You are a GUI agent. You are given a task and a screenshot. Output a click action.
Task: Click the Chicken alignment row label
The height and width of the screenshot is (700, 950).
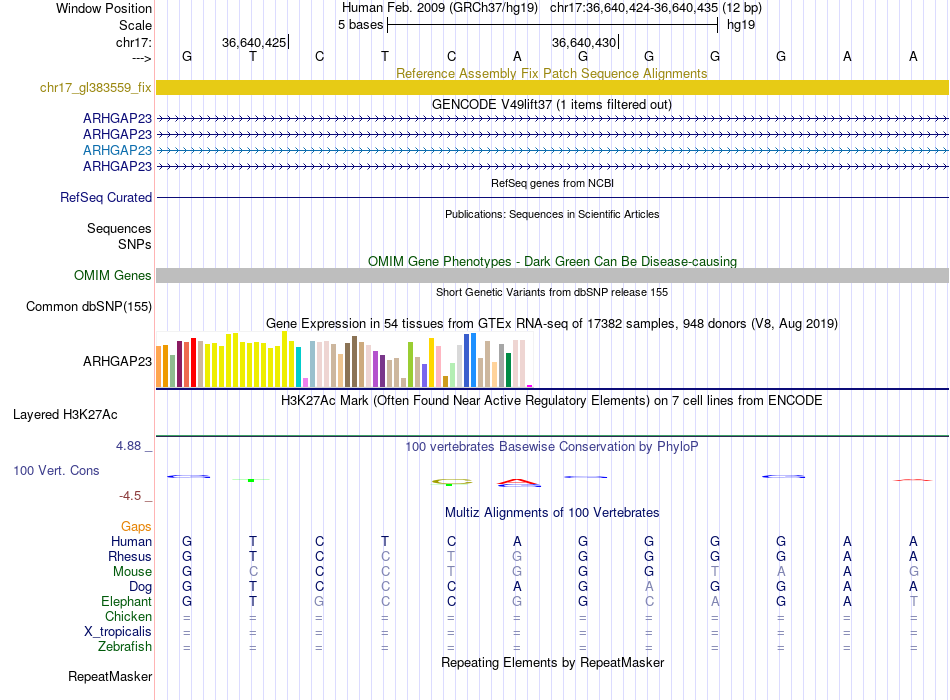point(128,616)
